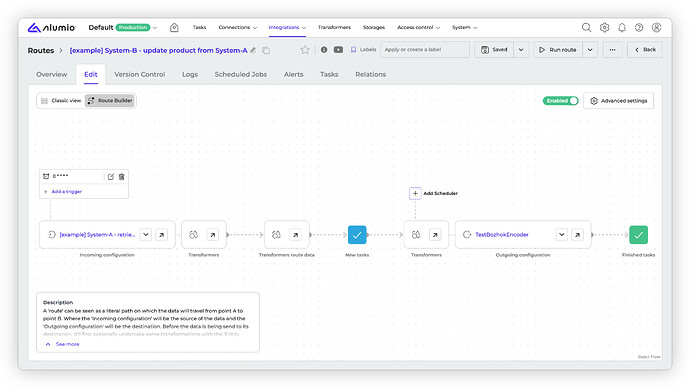Click the info circle icon

pos(324,50)
